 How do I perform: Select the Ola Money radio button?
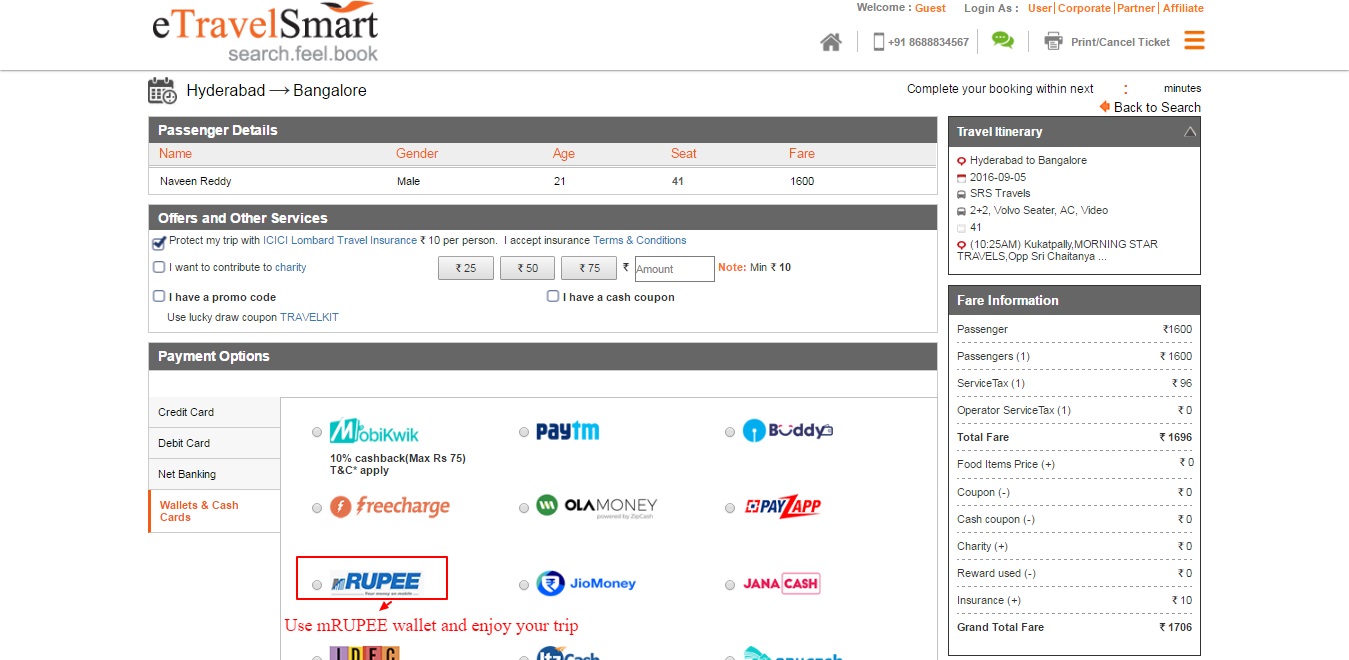(x=524, y=508)
